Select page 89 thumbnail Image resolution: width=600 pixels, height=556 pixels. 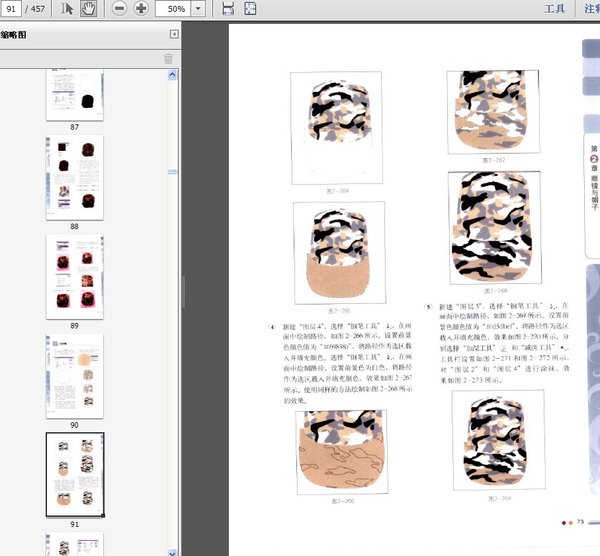[x=74, y=270]
